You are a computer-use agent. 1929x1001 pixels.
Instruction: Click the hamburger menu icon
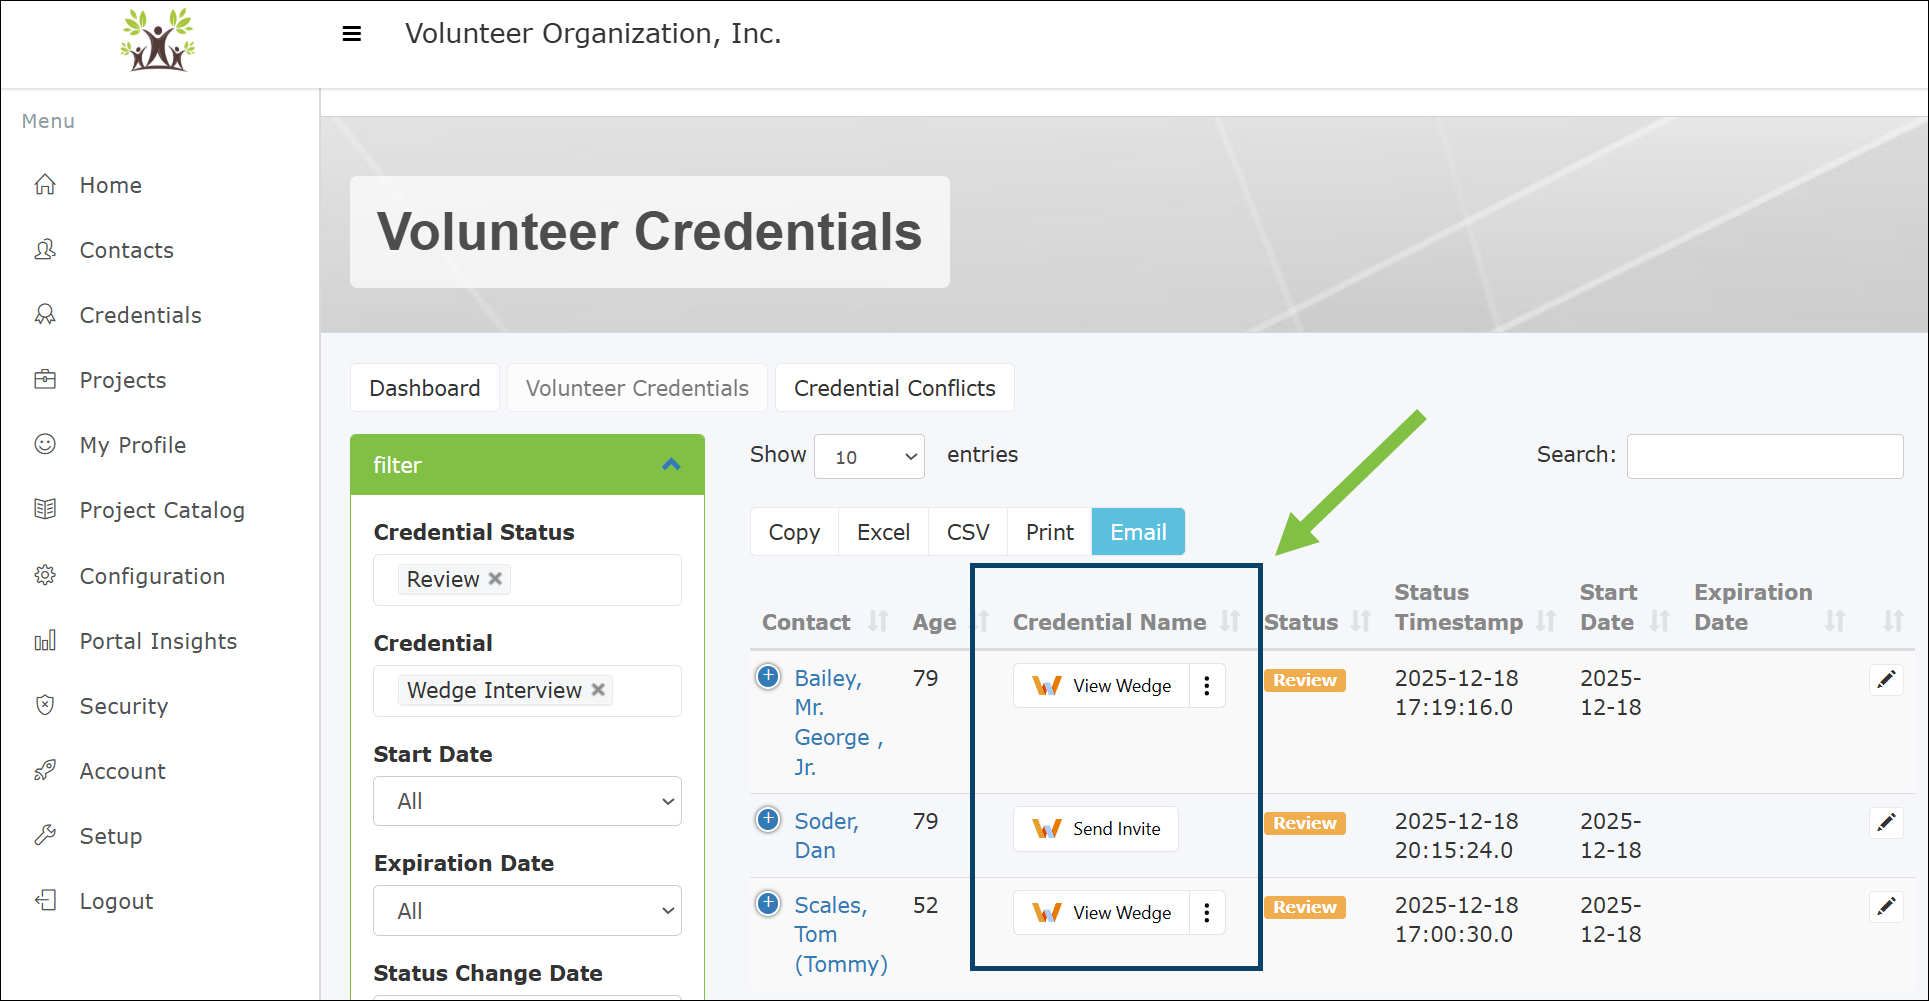click(x=351, y=34)
